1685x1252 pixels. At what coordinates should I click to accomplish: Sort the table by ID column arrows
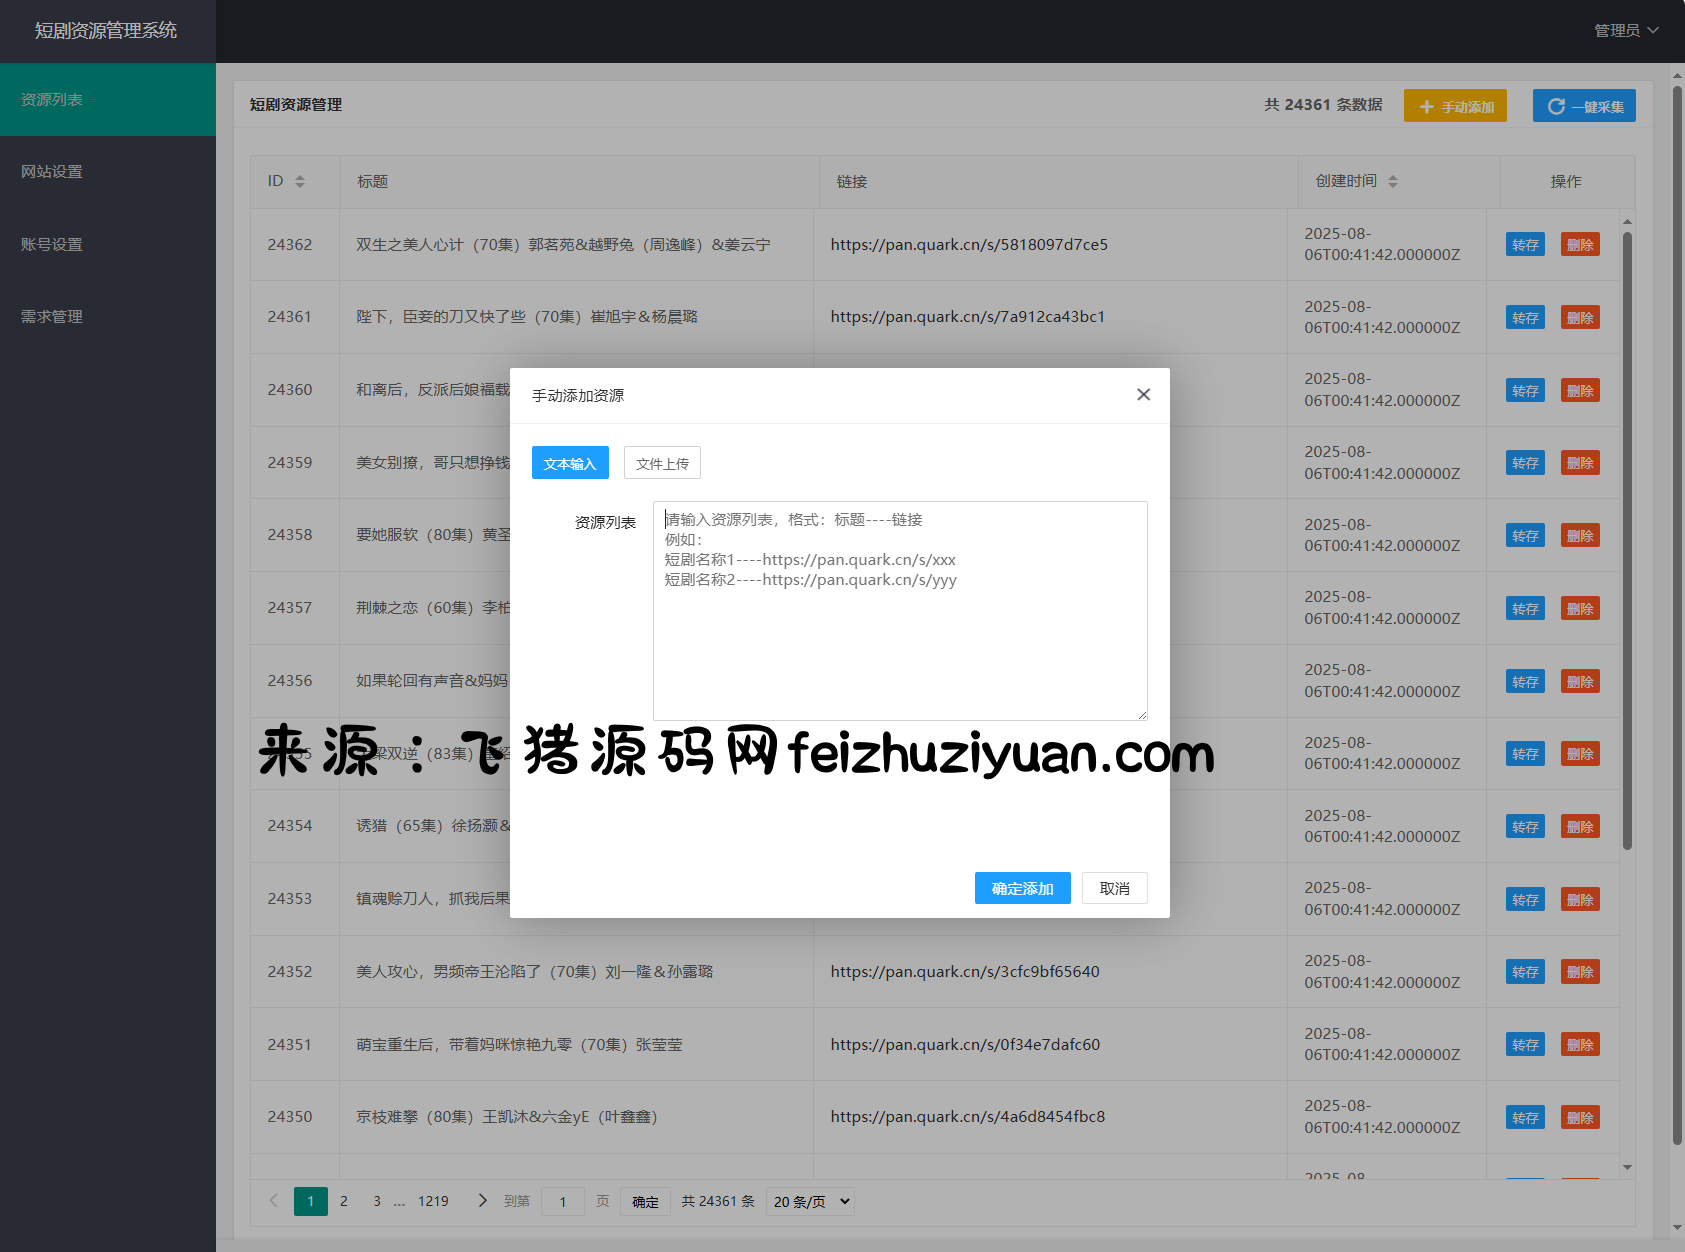299,181
